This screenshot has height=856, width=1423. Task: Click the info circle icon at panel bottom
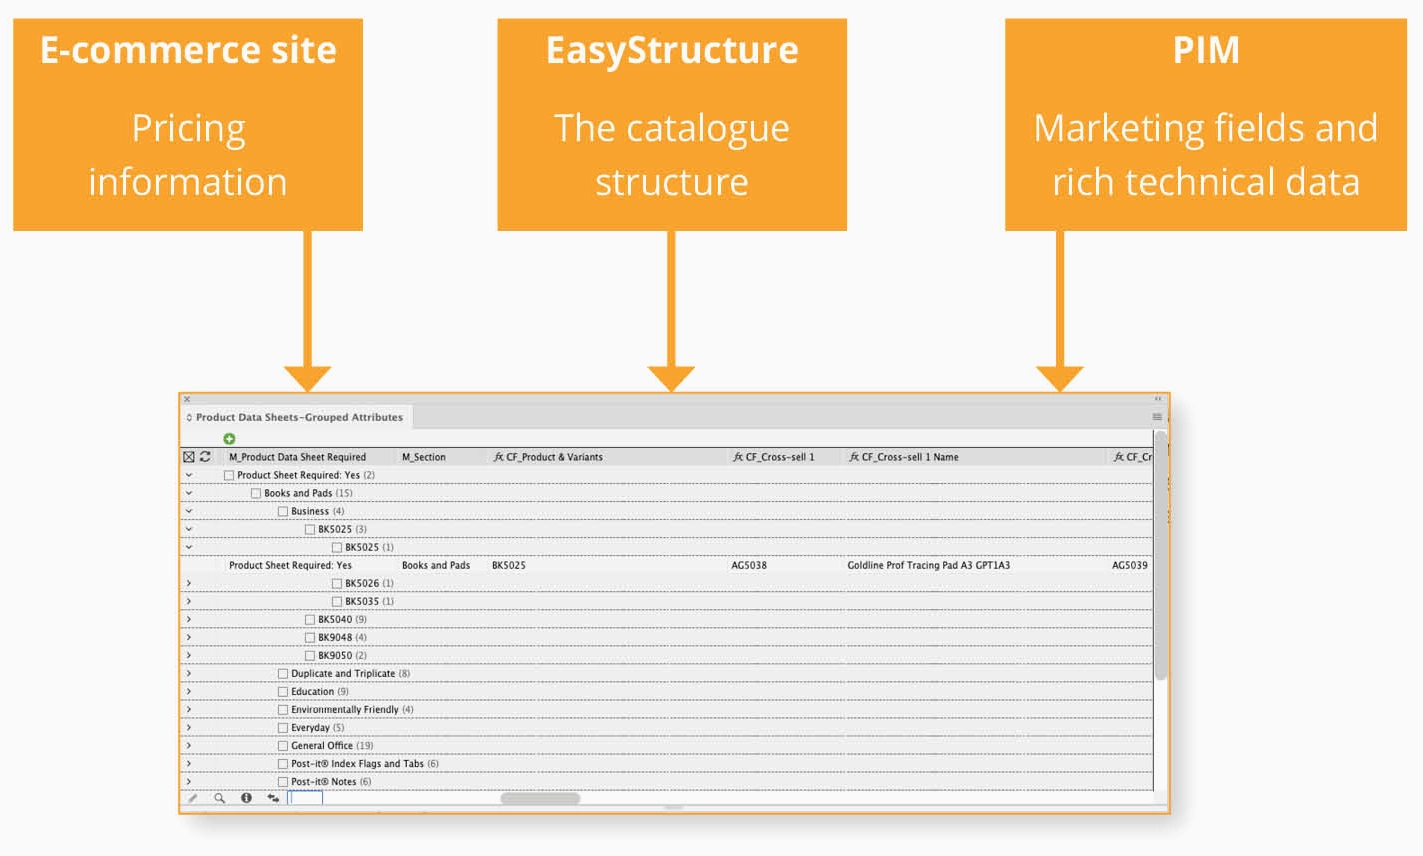[x=246, y=798]
